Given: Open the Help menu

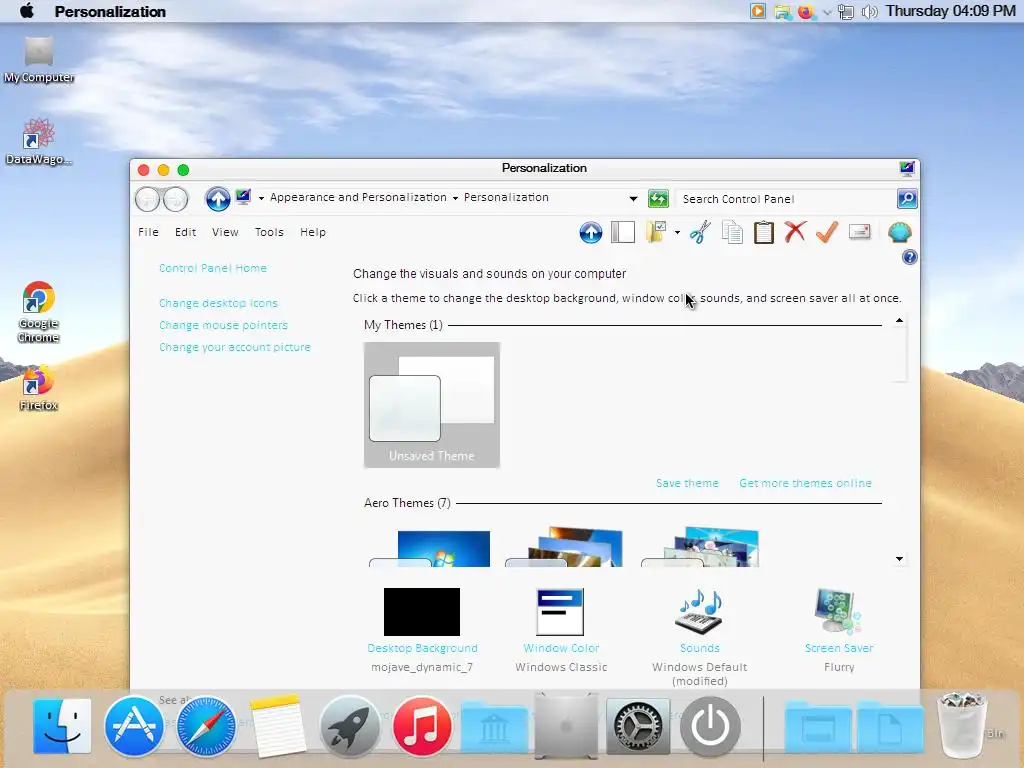Looking at the screenshot, I should tap(313, 232).
